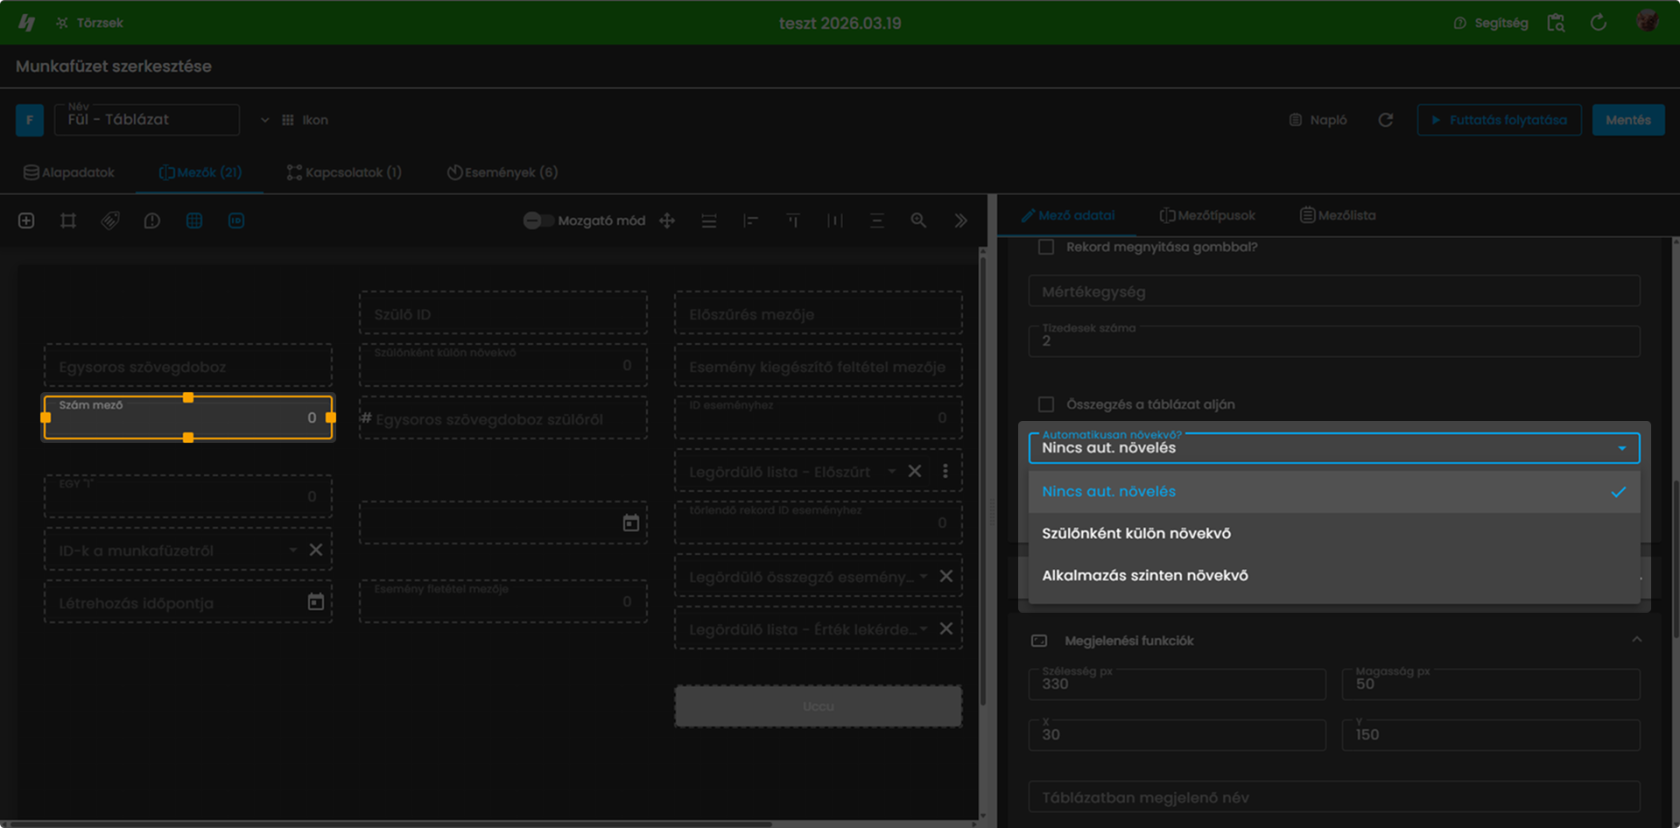
Task: Click the refresh icon beside Napló
Action: pos(1385,120)
